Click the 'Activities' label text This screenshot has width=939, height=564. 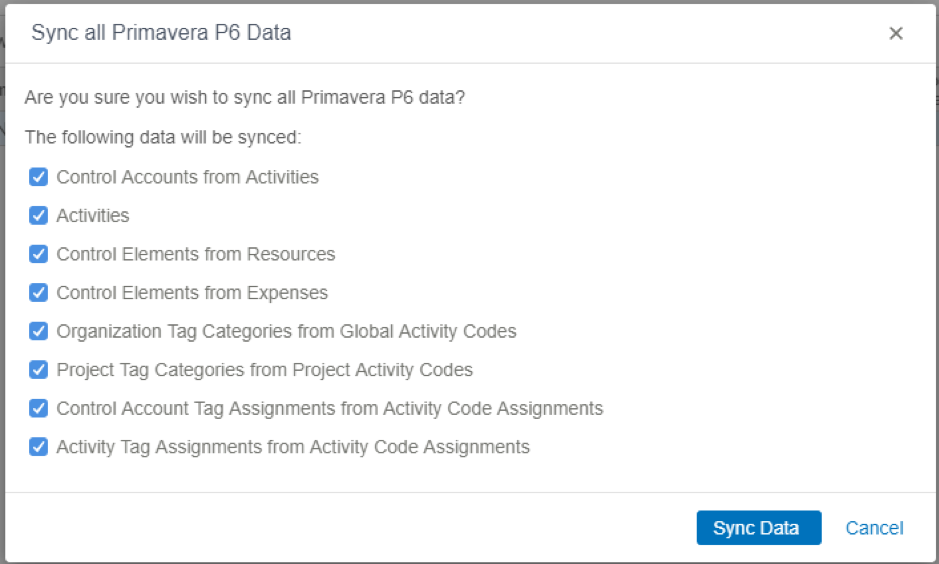click(x=93, y=216)
